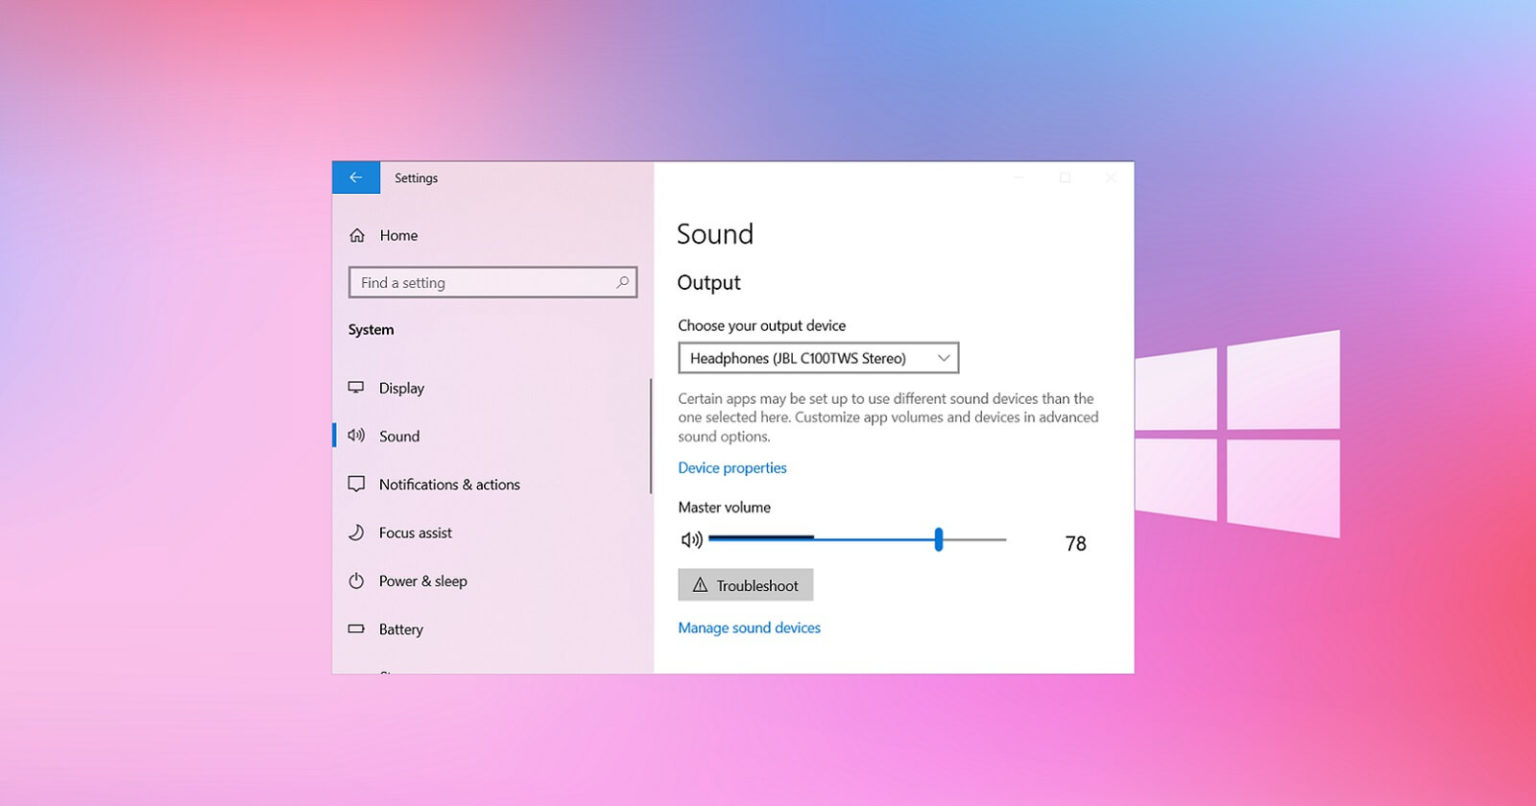Select the Display icon in the sidebar
The image size is (1536, 806).
click(357, 388)
